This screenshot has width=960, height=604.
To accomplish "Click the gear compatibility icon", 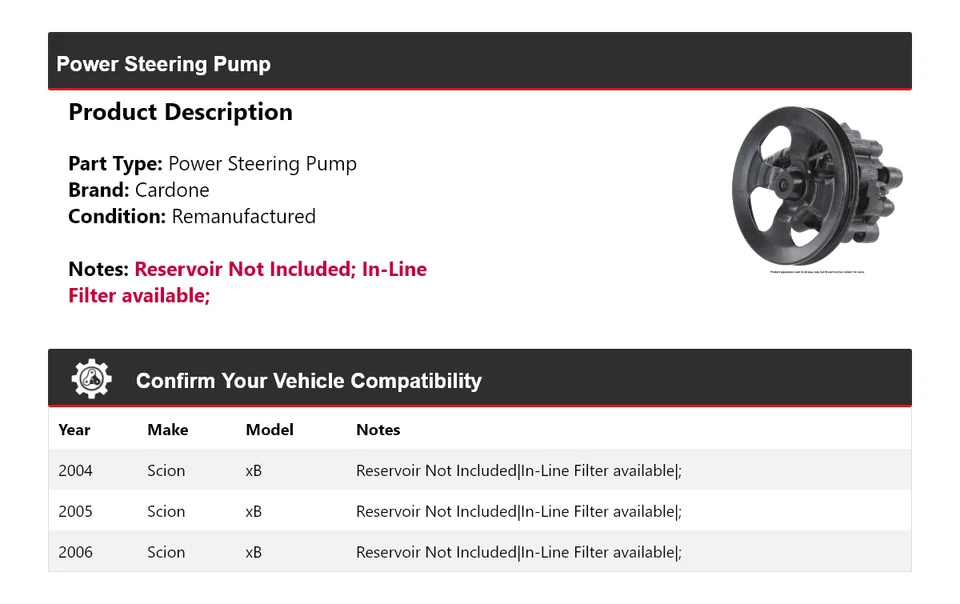I will [x=91, y=379].
